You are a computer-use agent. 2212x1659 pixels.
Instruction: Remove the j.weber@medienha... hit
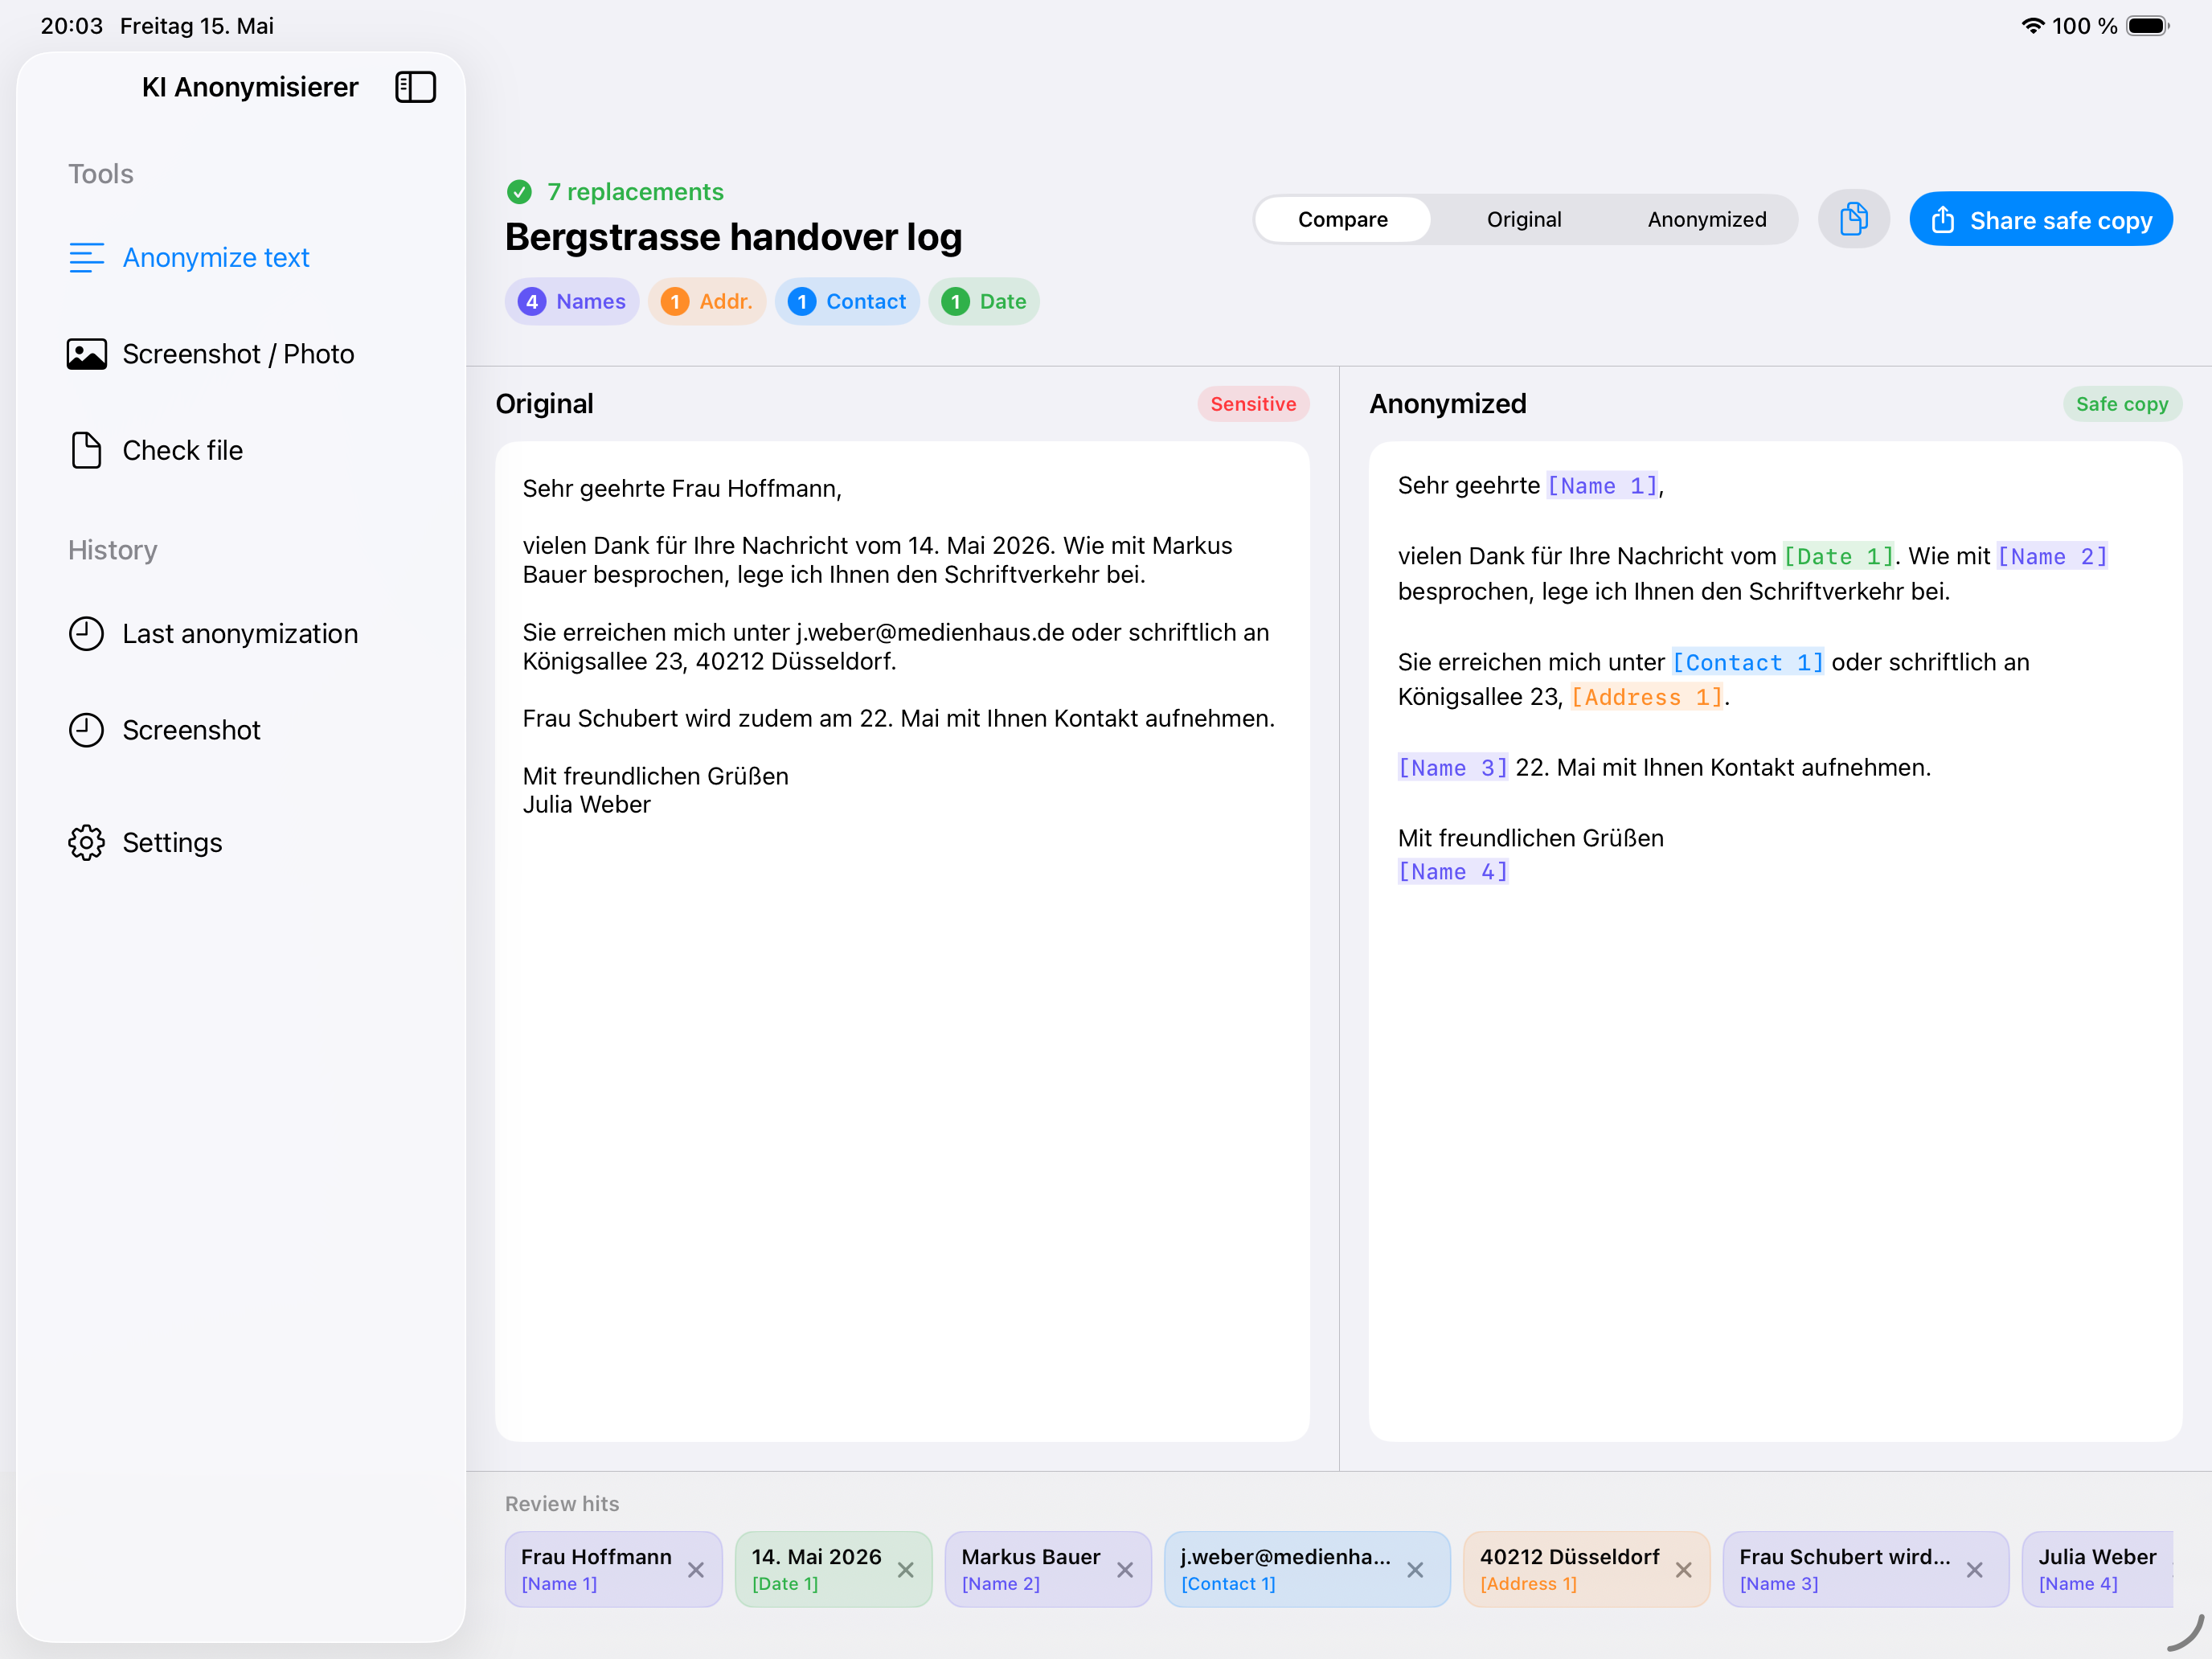point(1415,1570)
